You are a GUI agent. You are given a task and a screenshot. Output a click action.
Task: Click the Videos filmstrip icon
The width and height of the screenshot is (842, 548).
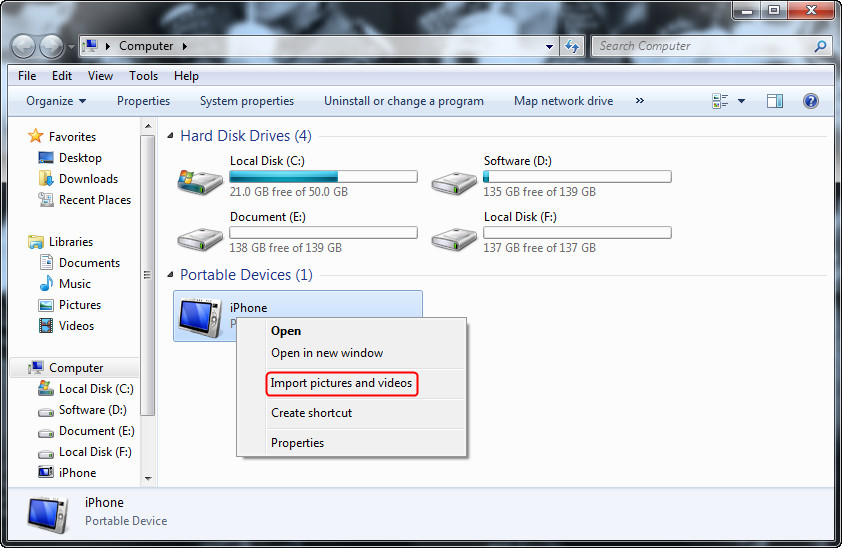click(46, 326)
